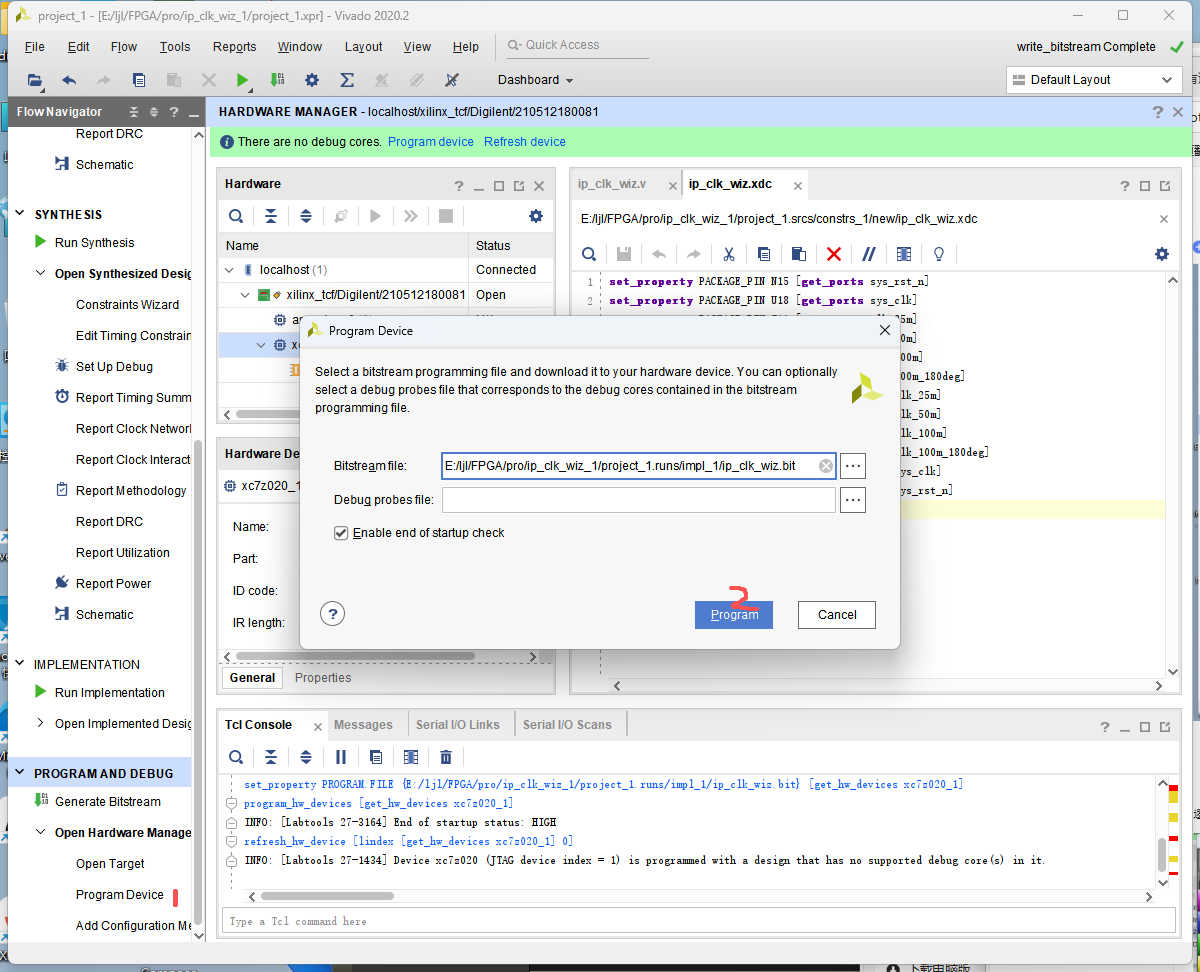Collapse all Flow Navigator sections icon

click(x=135, y=112)
